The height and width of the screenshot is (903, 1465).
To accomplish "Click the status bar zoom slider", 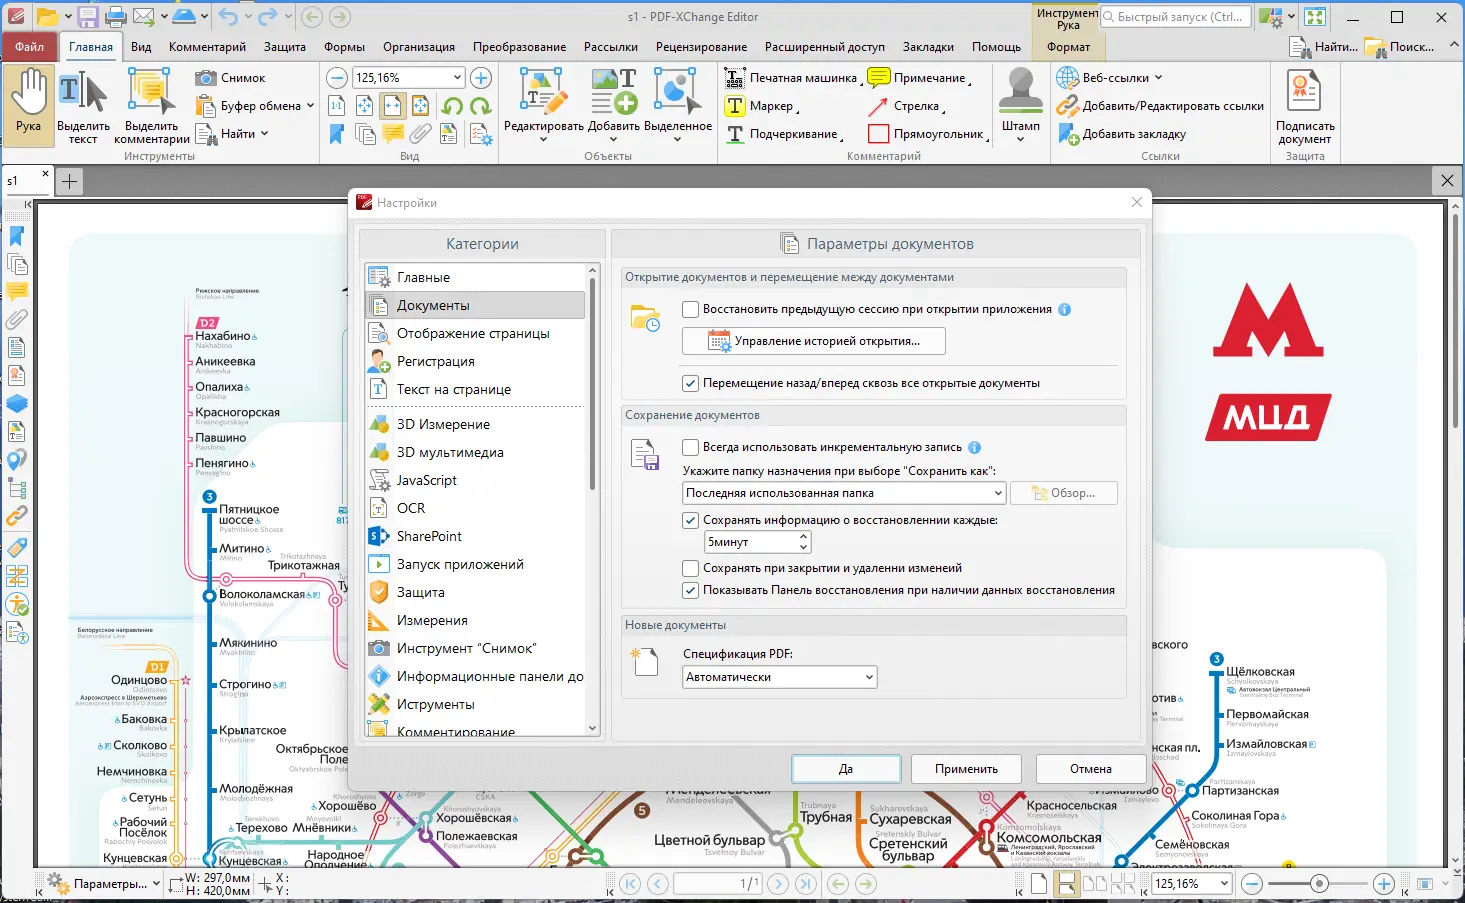I will (1318, 884).
